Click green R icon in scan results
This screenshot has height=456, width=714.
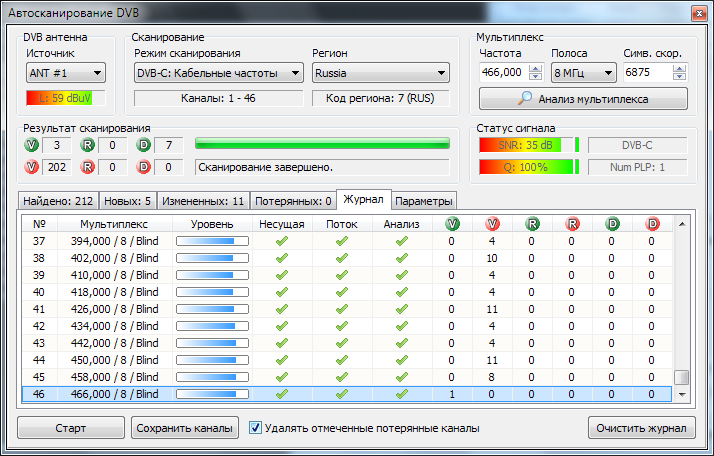pyautogui.click(x=88, y=146)
